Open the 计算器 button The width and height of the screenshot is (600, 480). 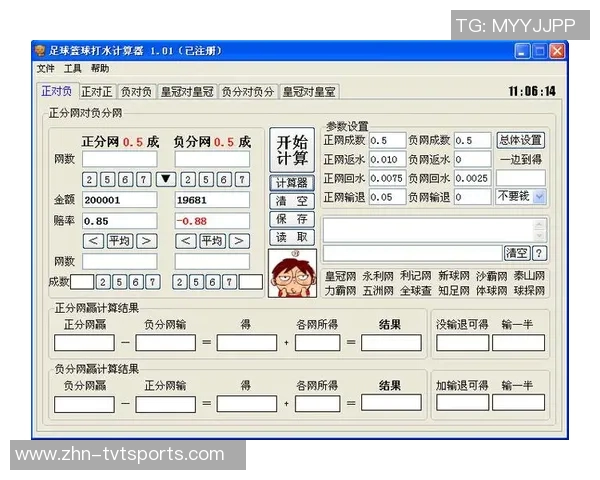(292, 183)
